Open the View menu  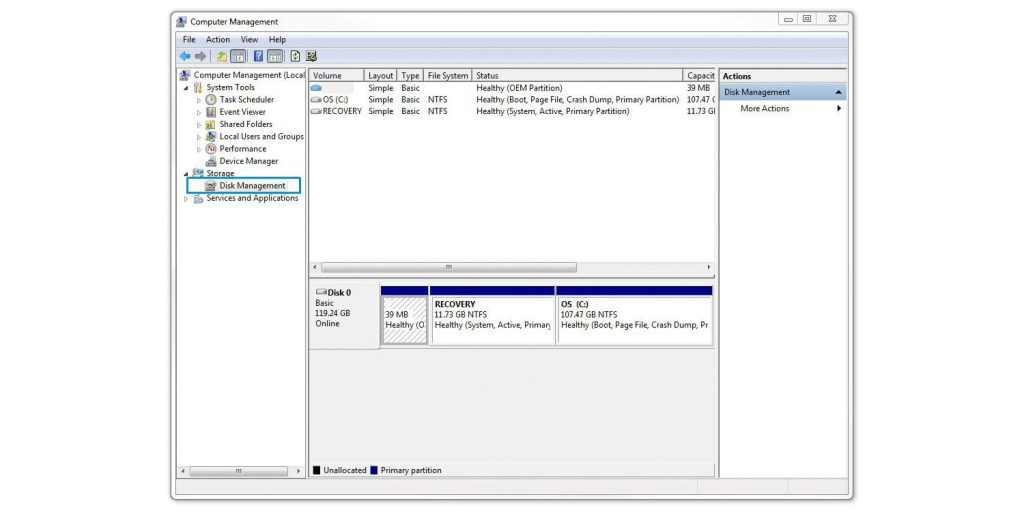pyautogui.click(x=249, y=40)
